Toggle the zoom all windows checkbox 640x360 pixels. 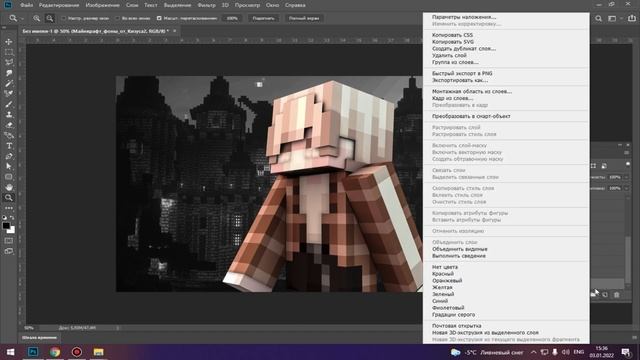[x=118, y=18]
